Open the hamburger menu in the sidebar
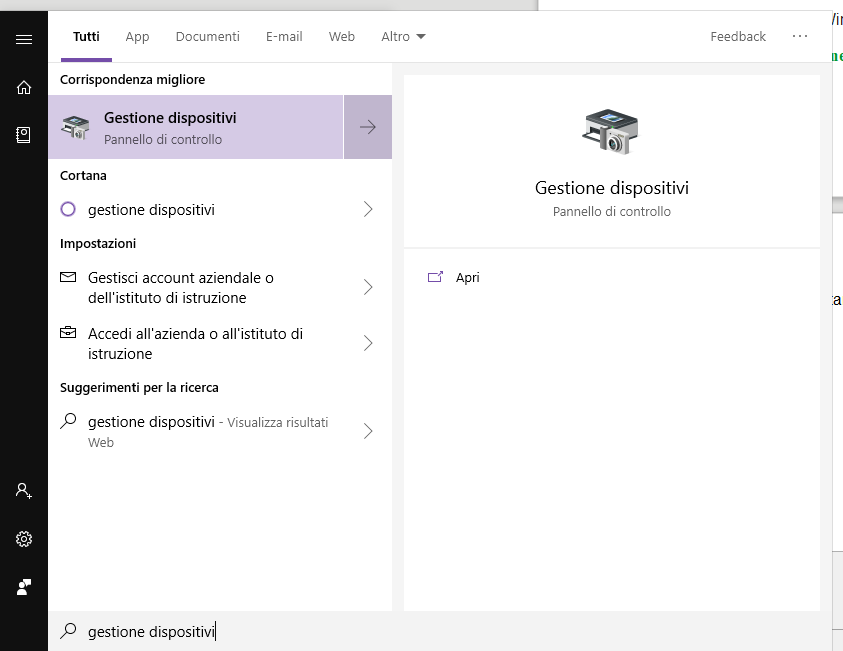 tap(24, 39)
